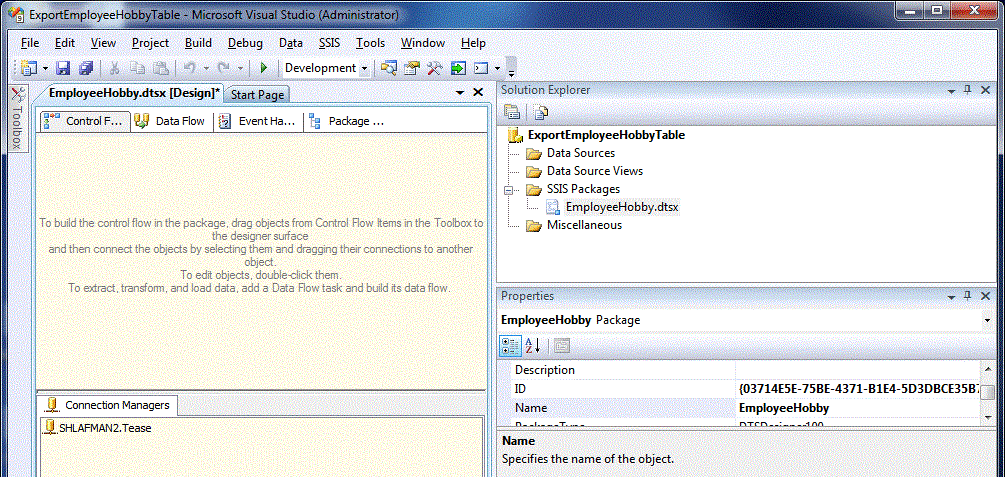Close the Properties panel
The image size is (1007, 477).
[x=986, y=297]
